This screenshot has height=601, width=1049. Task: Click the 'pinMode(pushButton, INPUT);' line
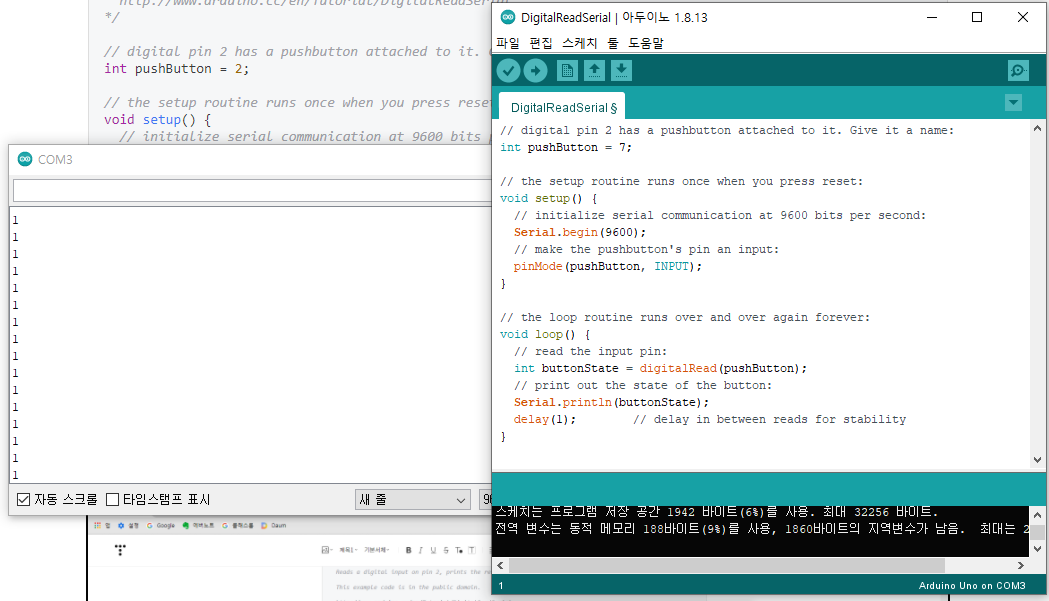coord(607,266)
